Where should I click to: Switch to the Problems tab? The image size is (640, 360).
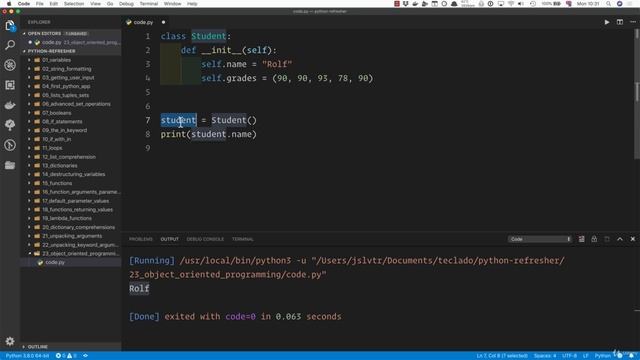tap(141, 239)
